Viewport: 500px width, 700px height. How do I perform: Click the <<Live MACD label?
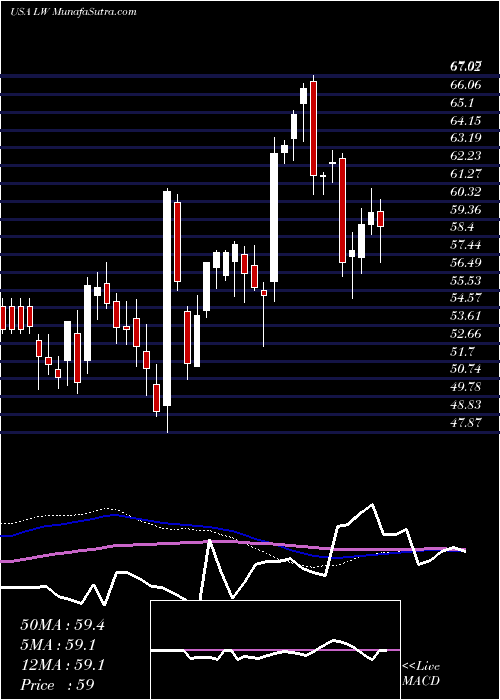(x=421, y=673)
